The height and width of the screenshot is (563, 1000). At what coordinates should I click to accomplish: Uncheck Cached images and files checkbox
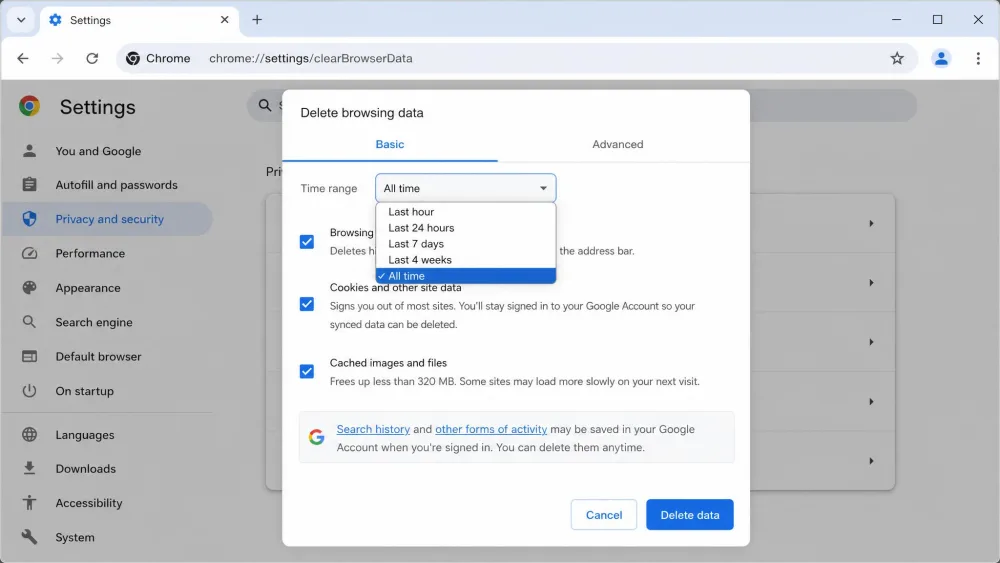click(x=307, y=372)
